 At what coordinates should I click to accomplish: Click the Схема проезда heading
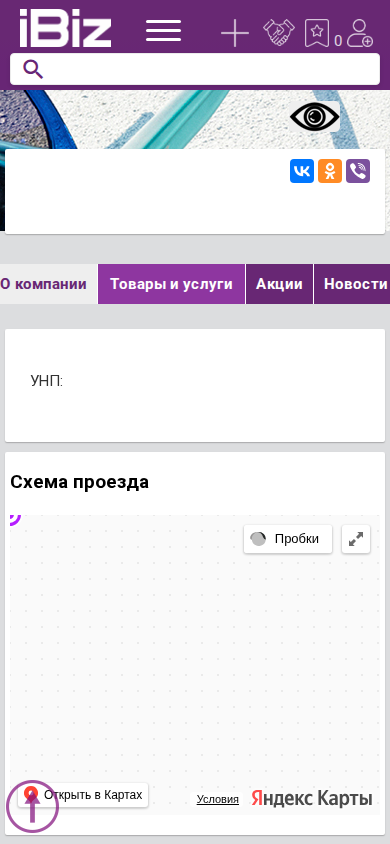click(80, 482)
